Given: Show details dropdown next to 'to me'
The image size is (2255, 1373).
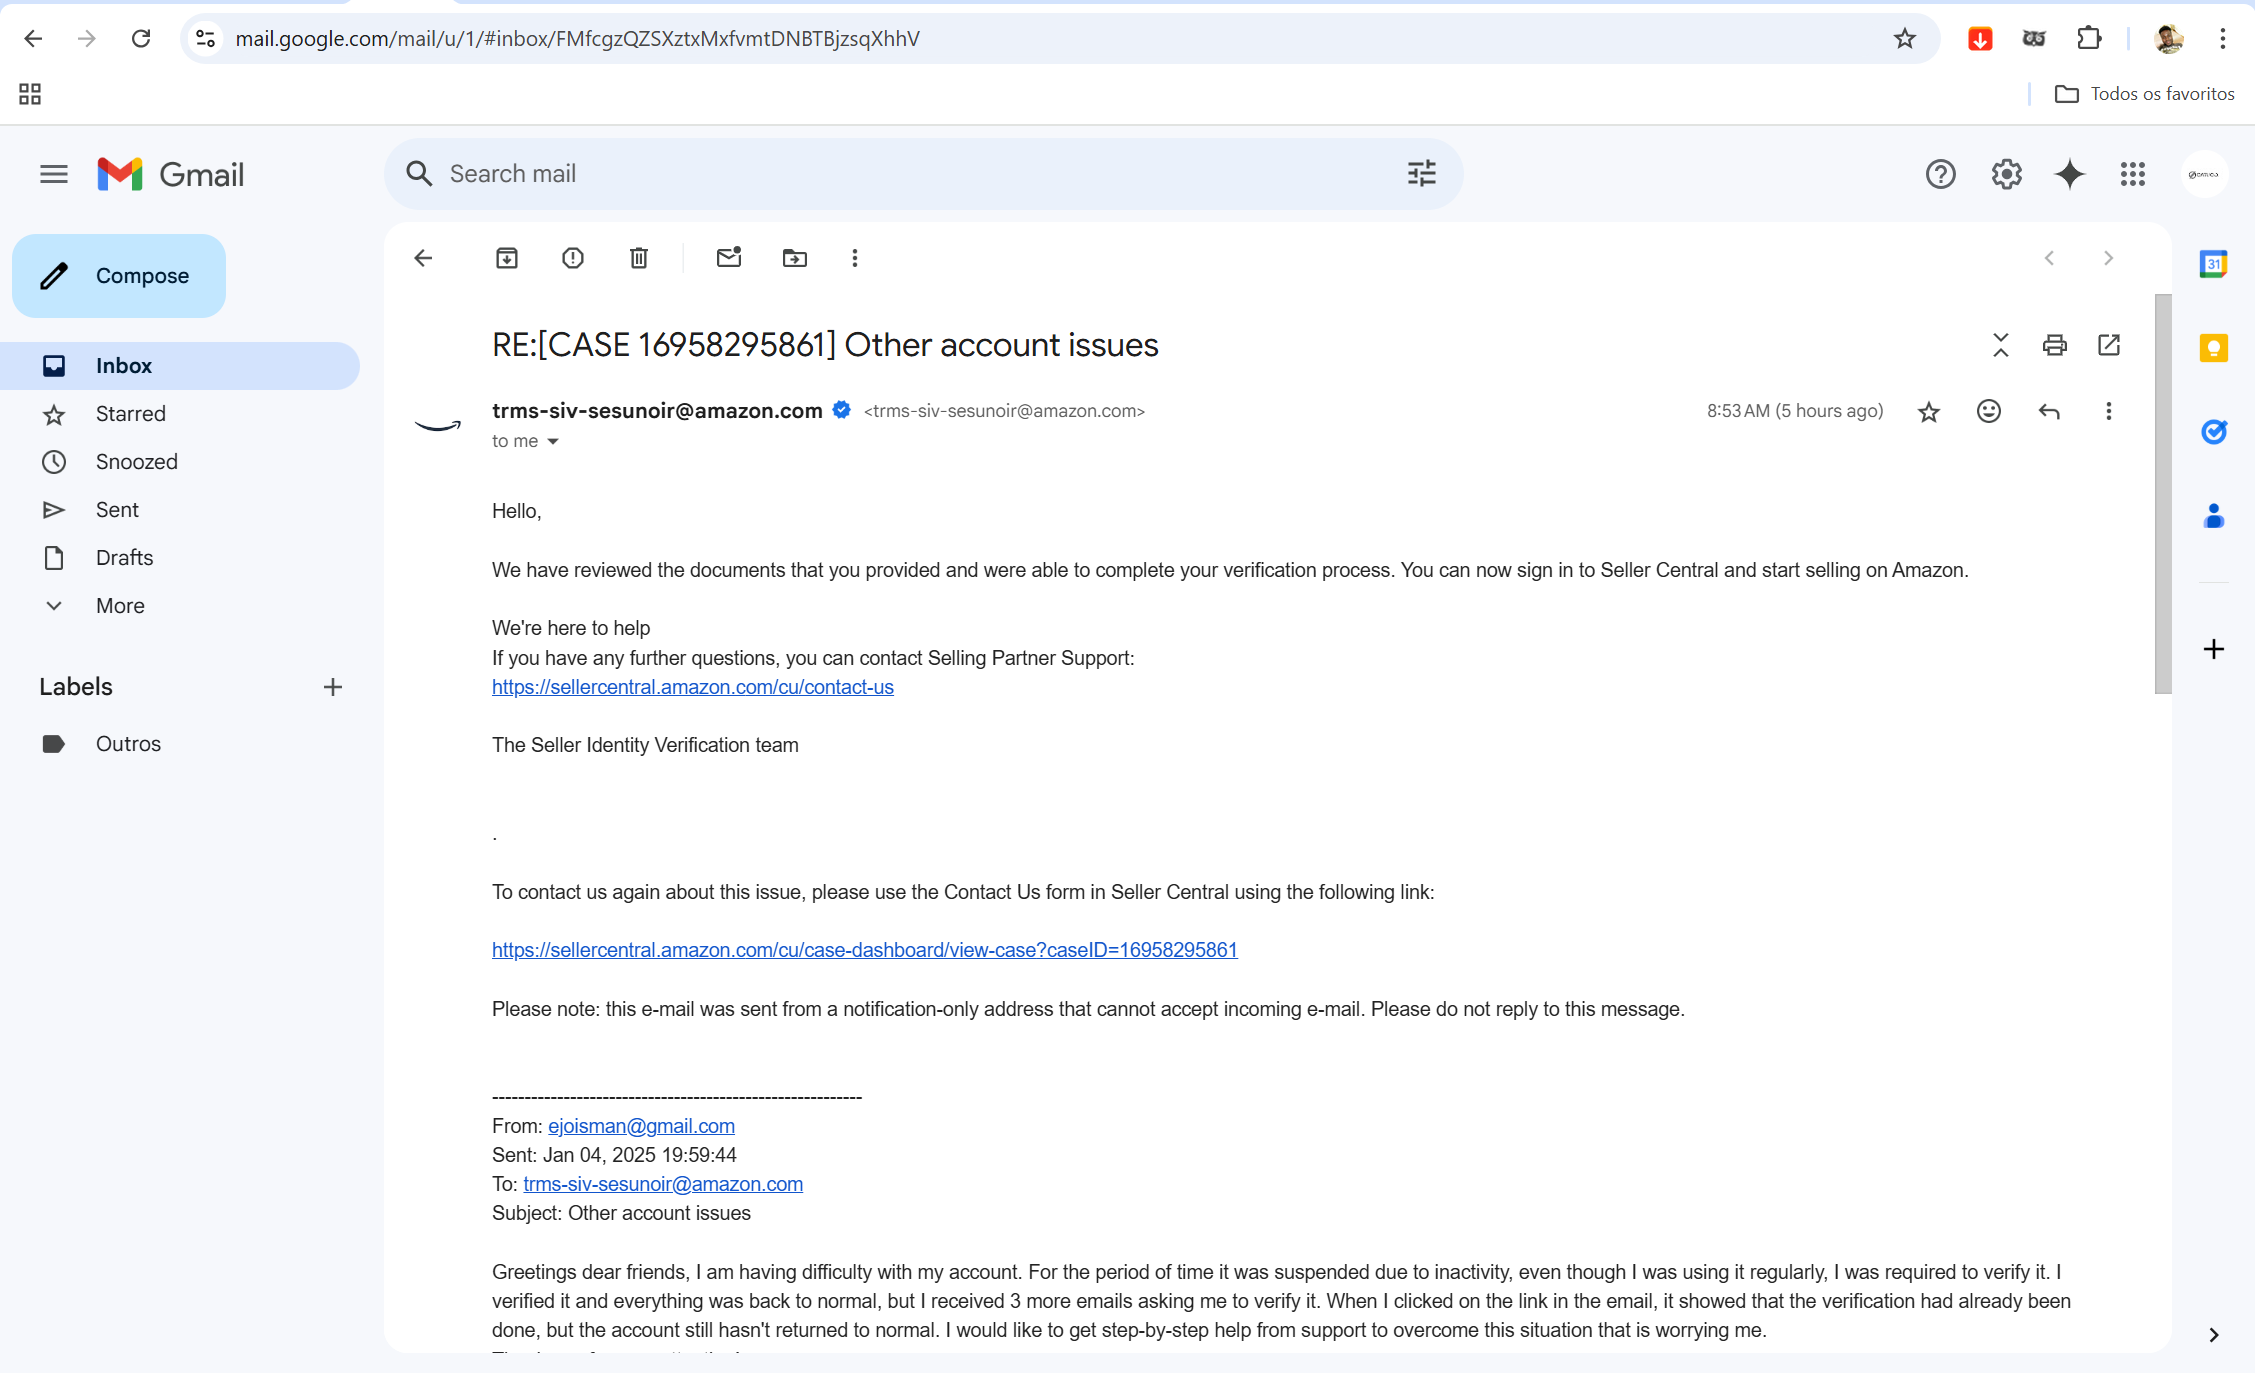Looking at the screenshot, I should click(553, 441).
